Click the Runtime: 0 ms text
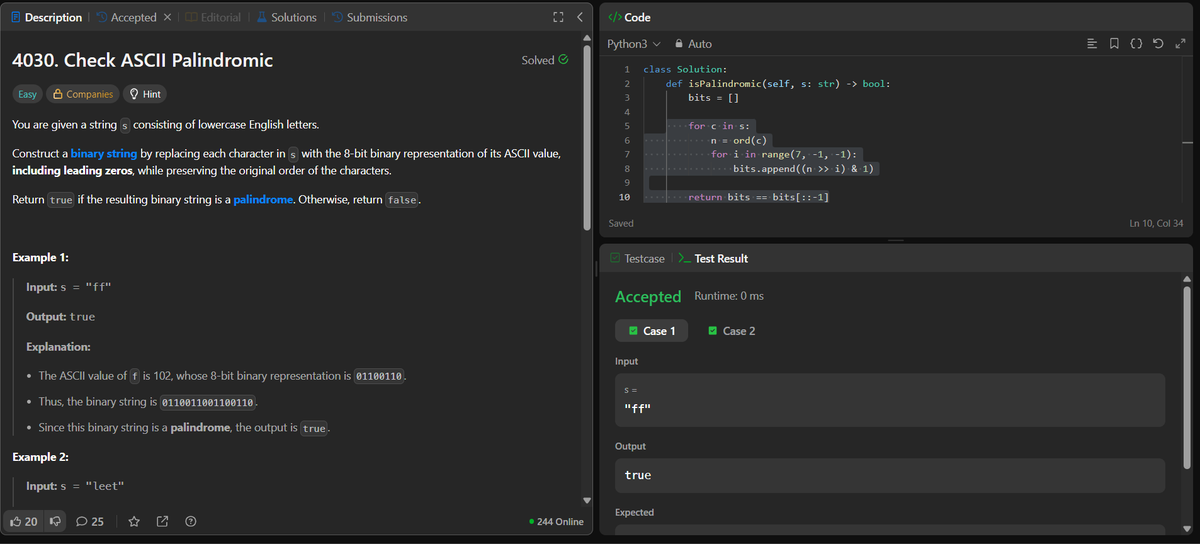 pyautogui.click(x=728, y=296)
